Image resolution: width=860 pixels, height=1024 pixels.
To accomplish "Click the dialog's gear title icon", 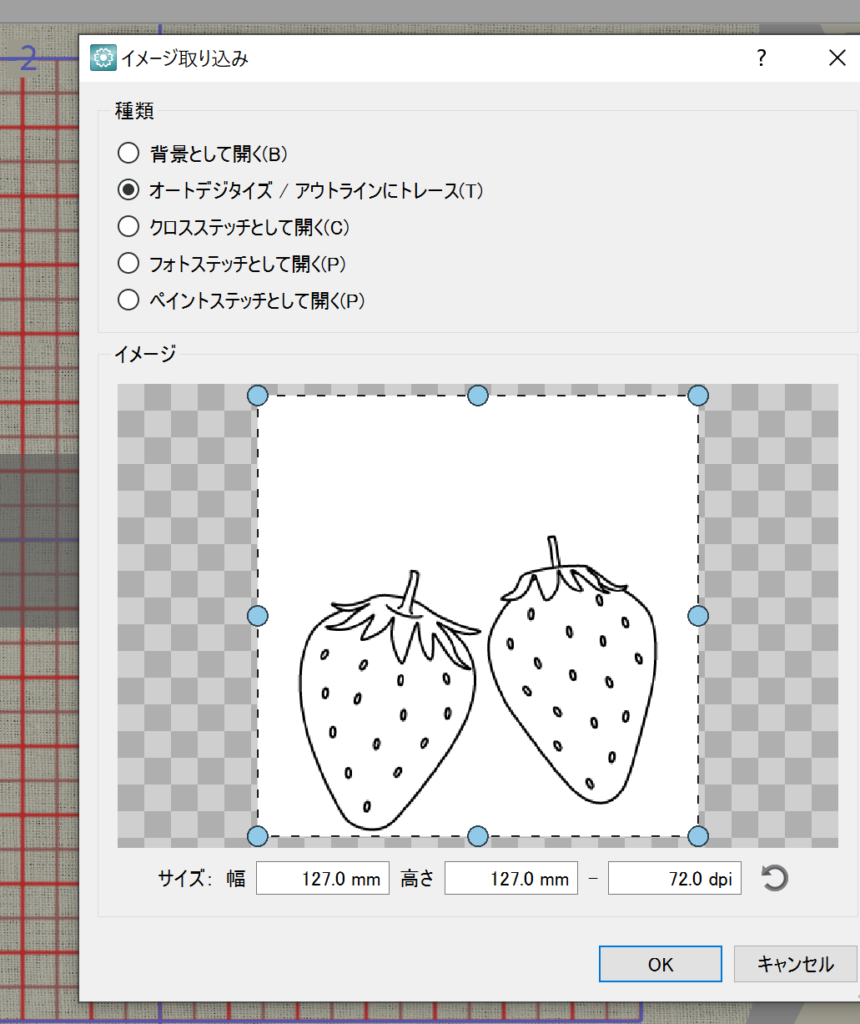I will pos(102,58).
